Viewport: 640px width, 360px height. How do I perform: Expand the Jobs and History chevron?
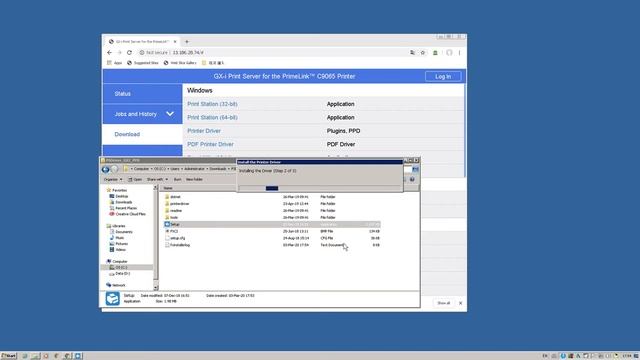tap(170, 114)
